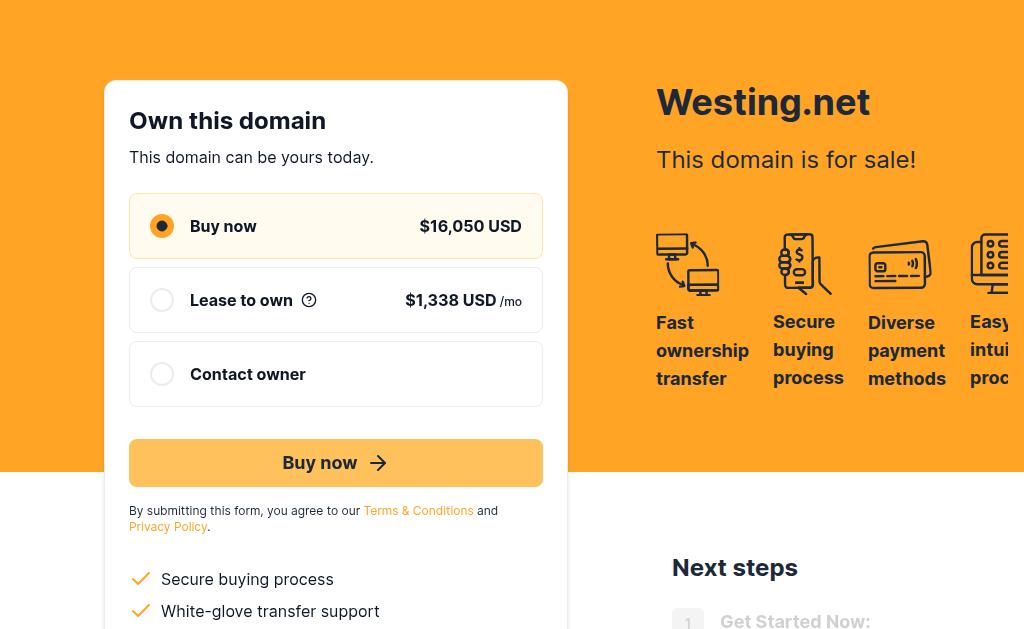
Task: Click the arrow icon in Buy now button
Action: [x=378, y=463]
